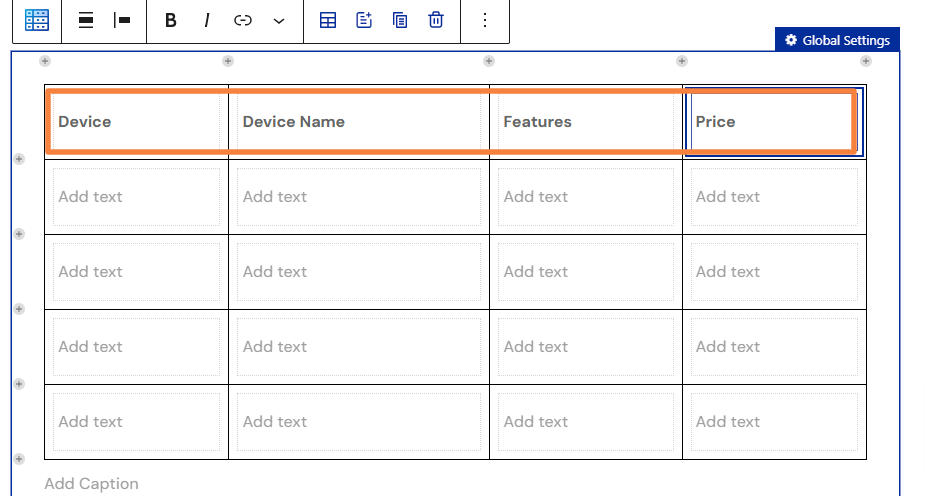Screen dimensions: 925x496
Task: Open Global Settings
Action: click(x=837, y=40)
